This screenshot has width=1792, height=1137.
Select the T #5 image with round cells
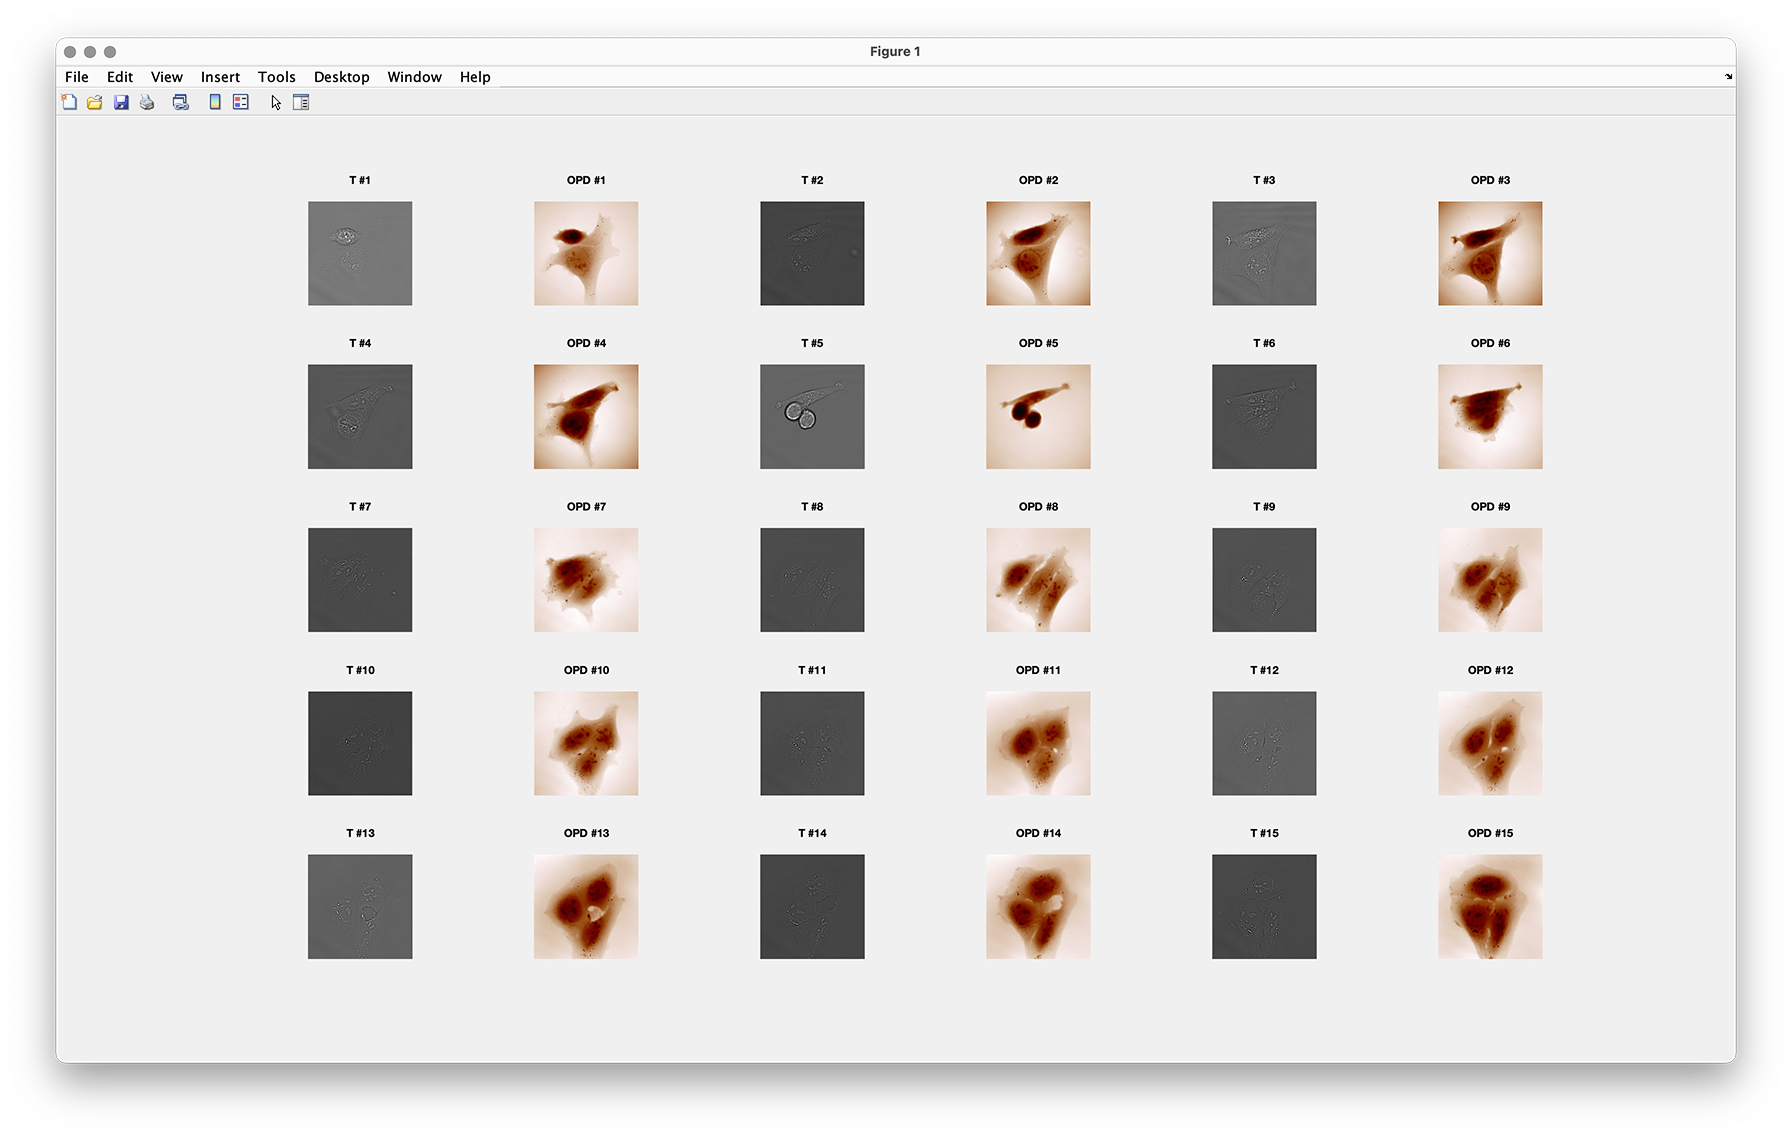coord(812,416)
